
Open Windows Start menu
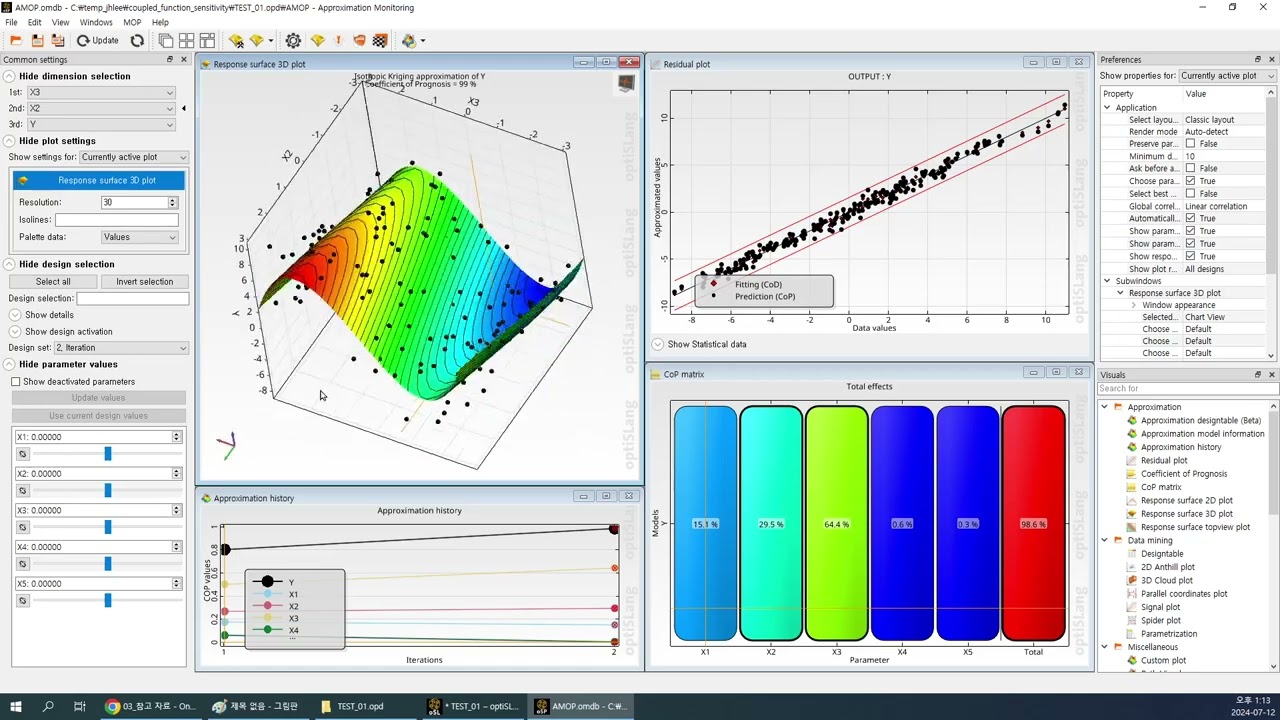[16, 706]
